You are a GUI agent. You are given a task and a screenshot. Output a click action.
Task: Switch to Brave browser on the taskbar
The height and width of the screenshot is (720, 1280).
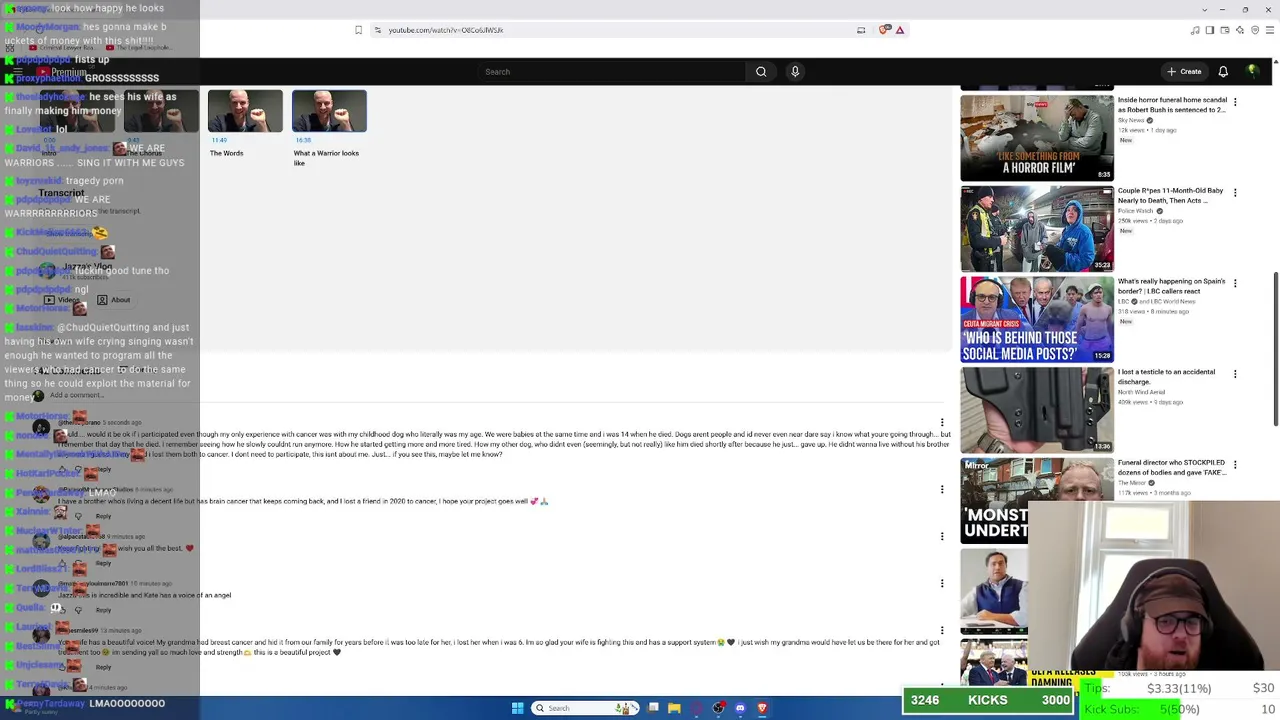tap(762, 708)
